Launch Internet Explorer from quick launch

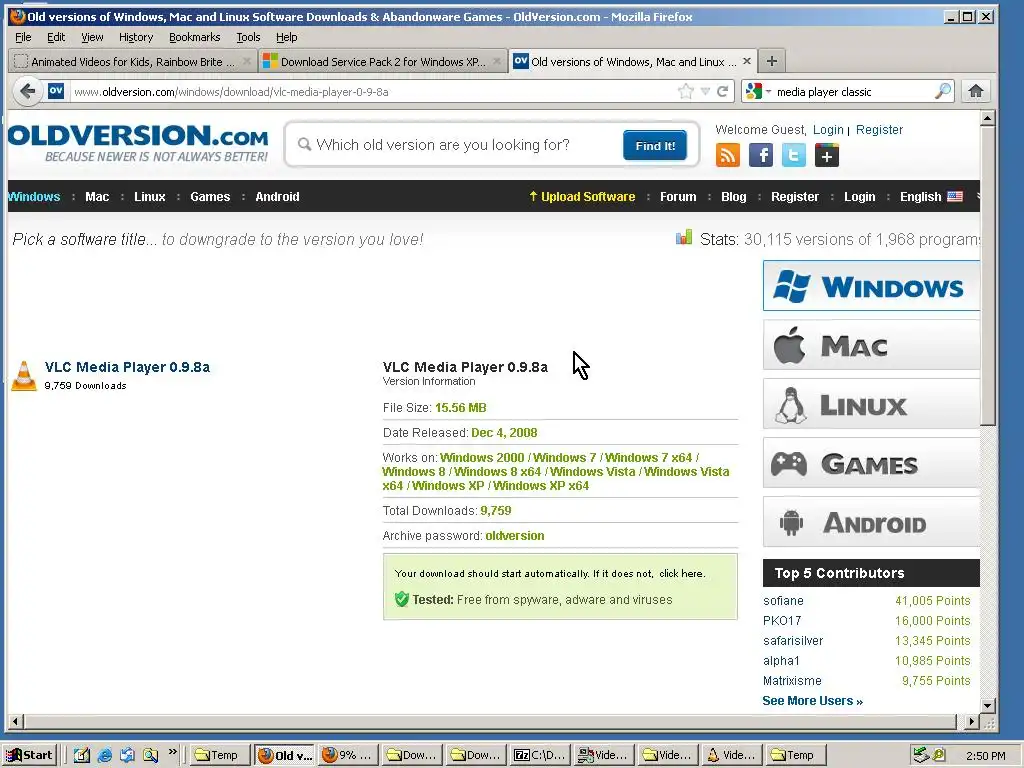pyautogui.click(x=104, y=755)
